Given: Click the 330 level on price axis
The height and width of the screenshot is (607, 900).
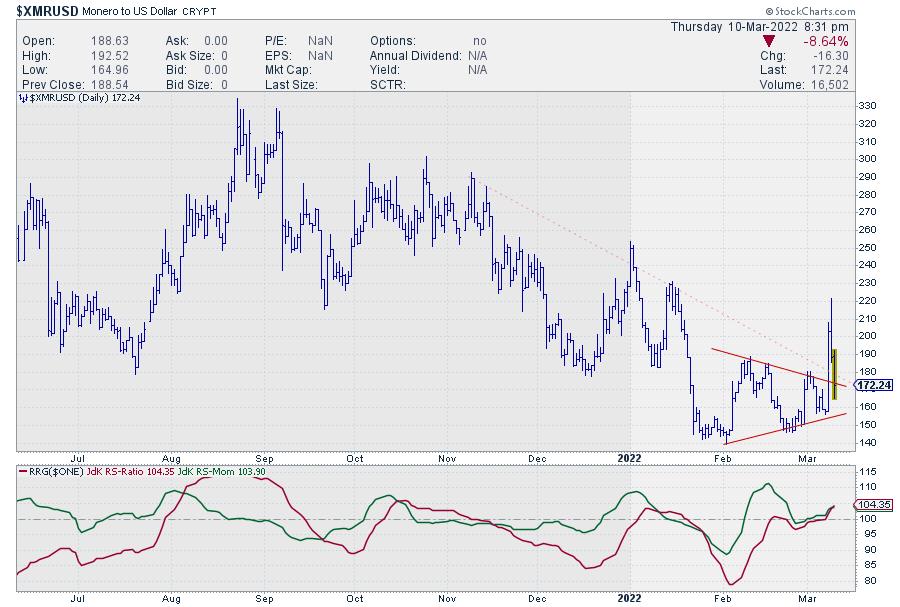Looking at the screenshot, I should pos(867,106).
